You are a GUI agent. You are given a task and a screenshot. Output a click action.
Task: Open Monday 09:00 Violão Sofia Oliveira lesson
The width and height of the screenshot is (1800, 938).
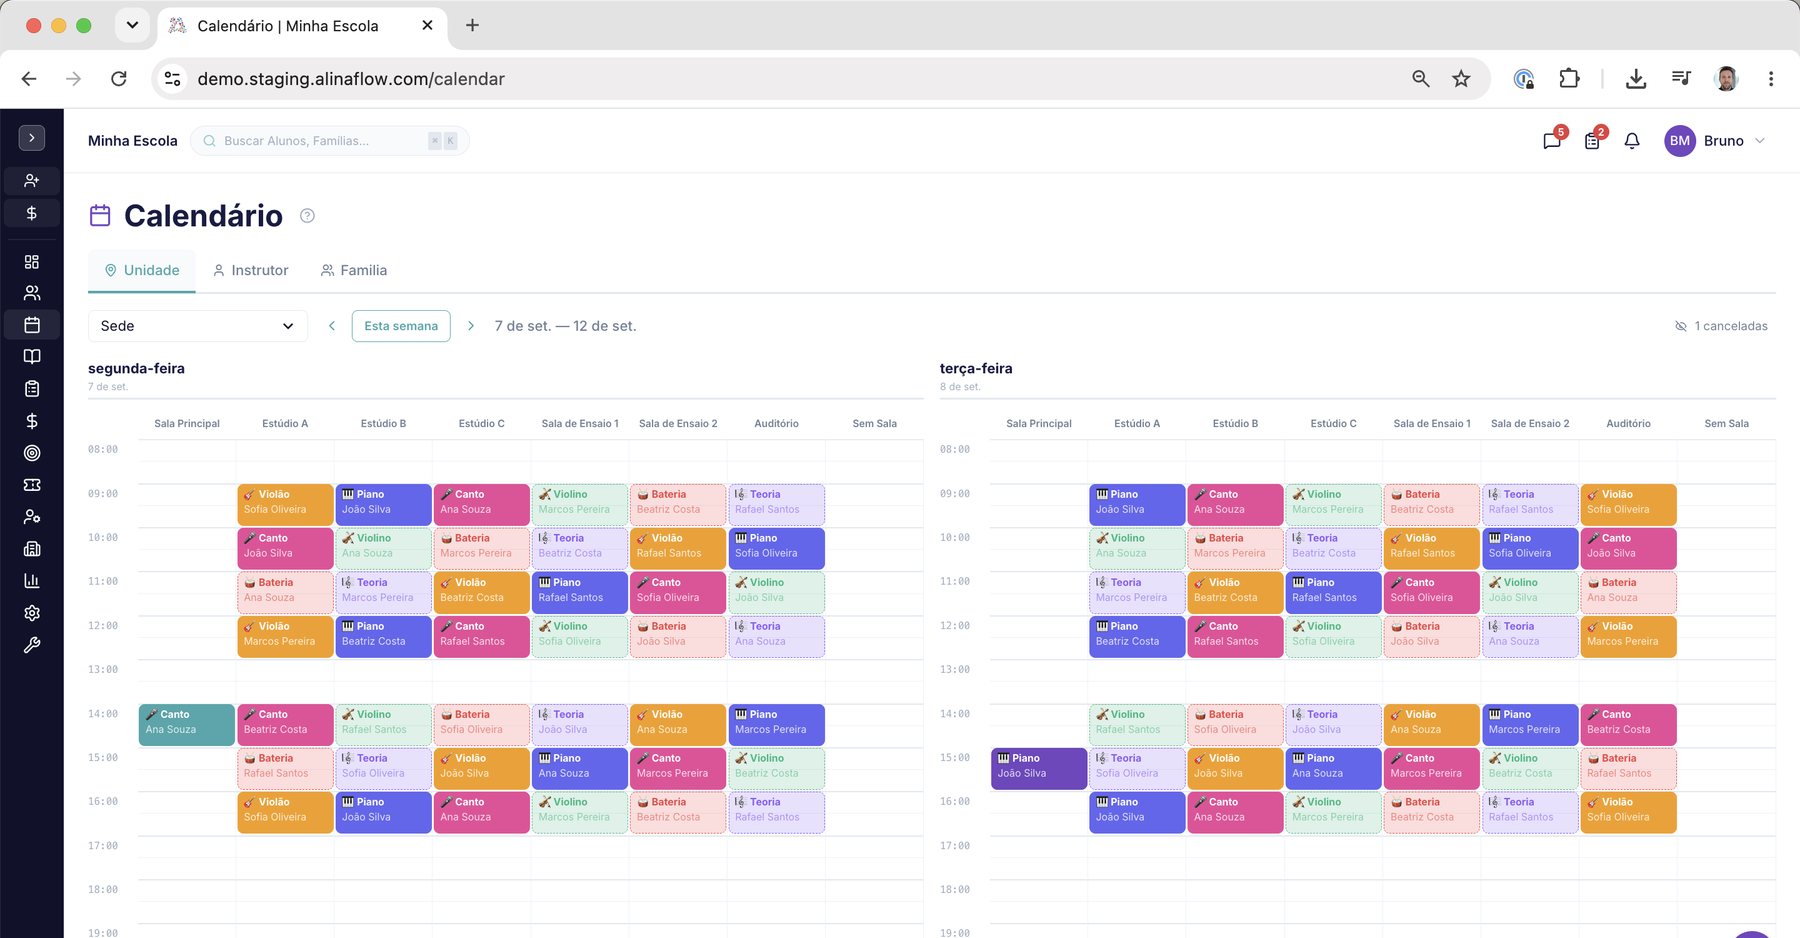tap(285, 505)
